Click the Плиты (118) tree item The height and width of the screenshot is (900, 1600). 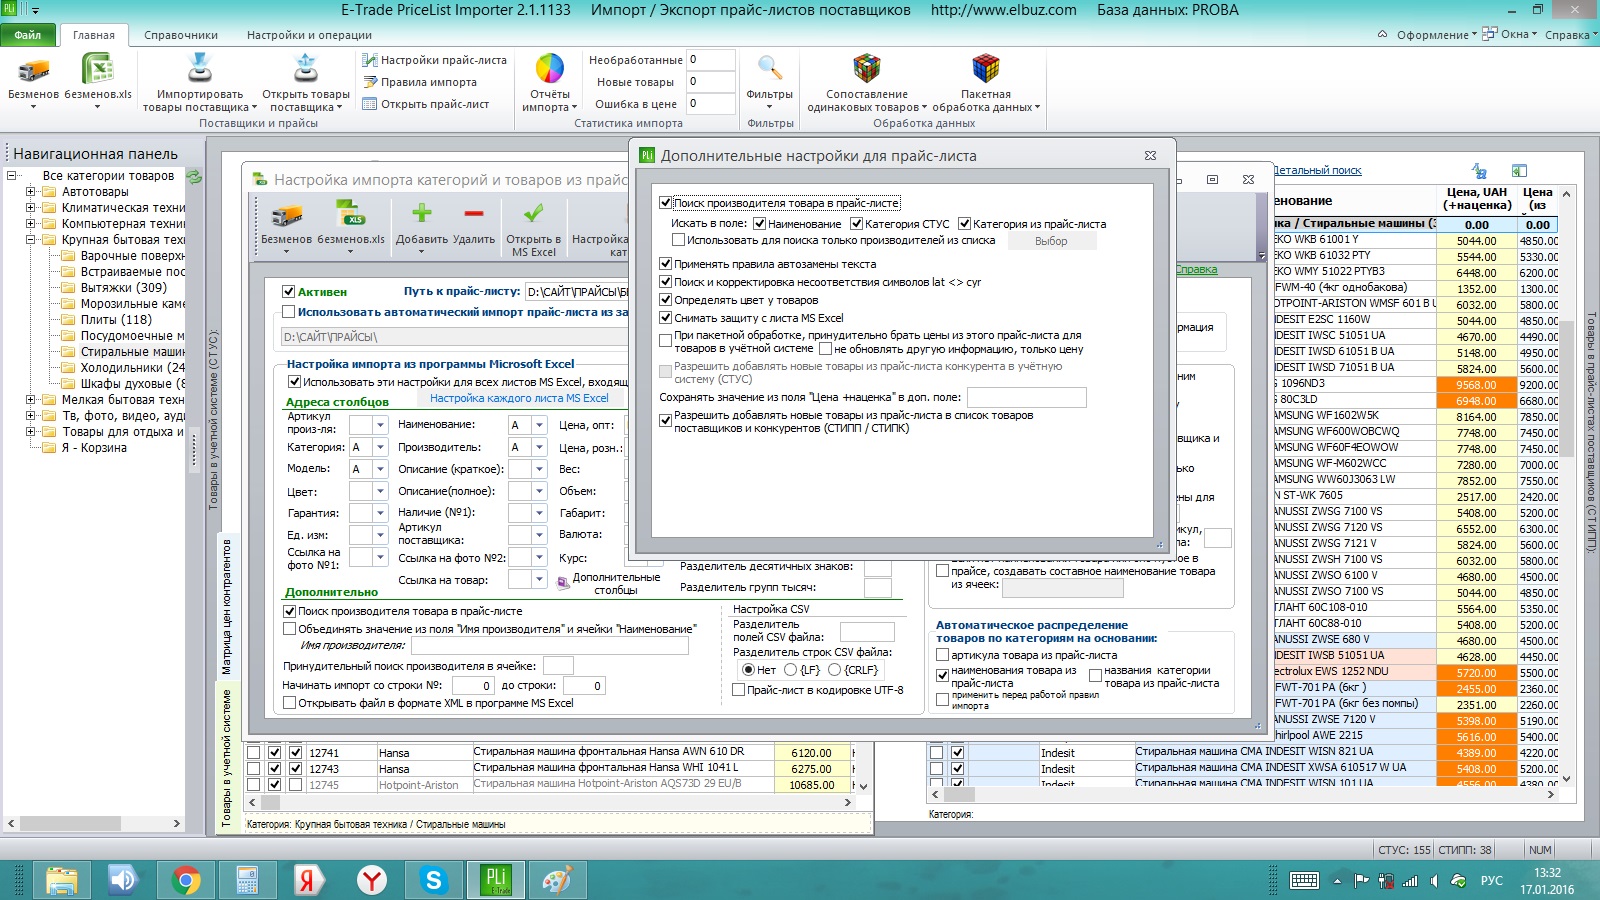116,320
